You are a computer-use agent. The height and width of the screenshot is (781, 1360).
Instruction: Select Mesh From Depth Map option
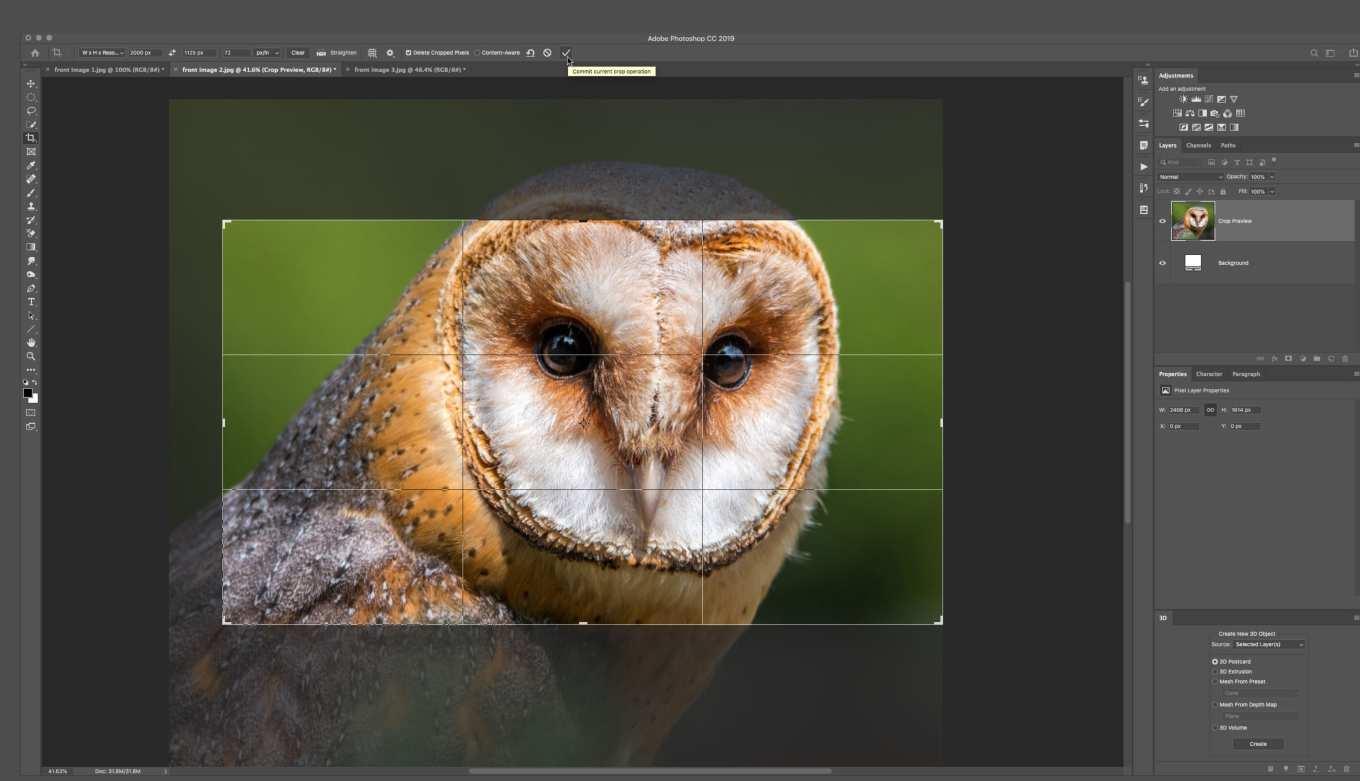tap(1215, 705)
